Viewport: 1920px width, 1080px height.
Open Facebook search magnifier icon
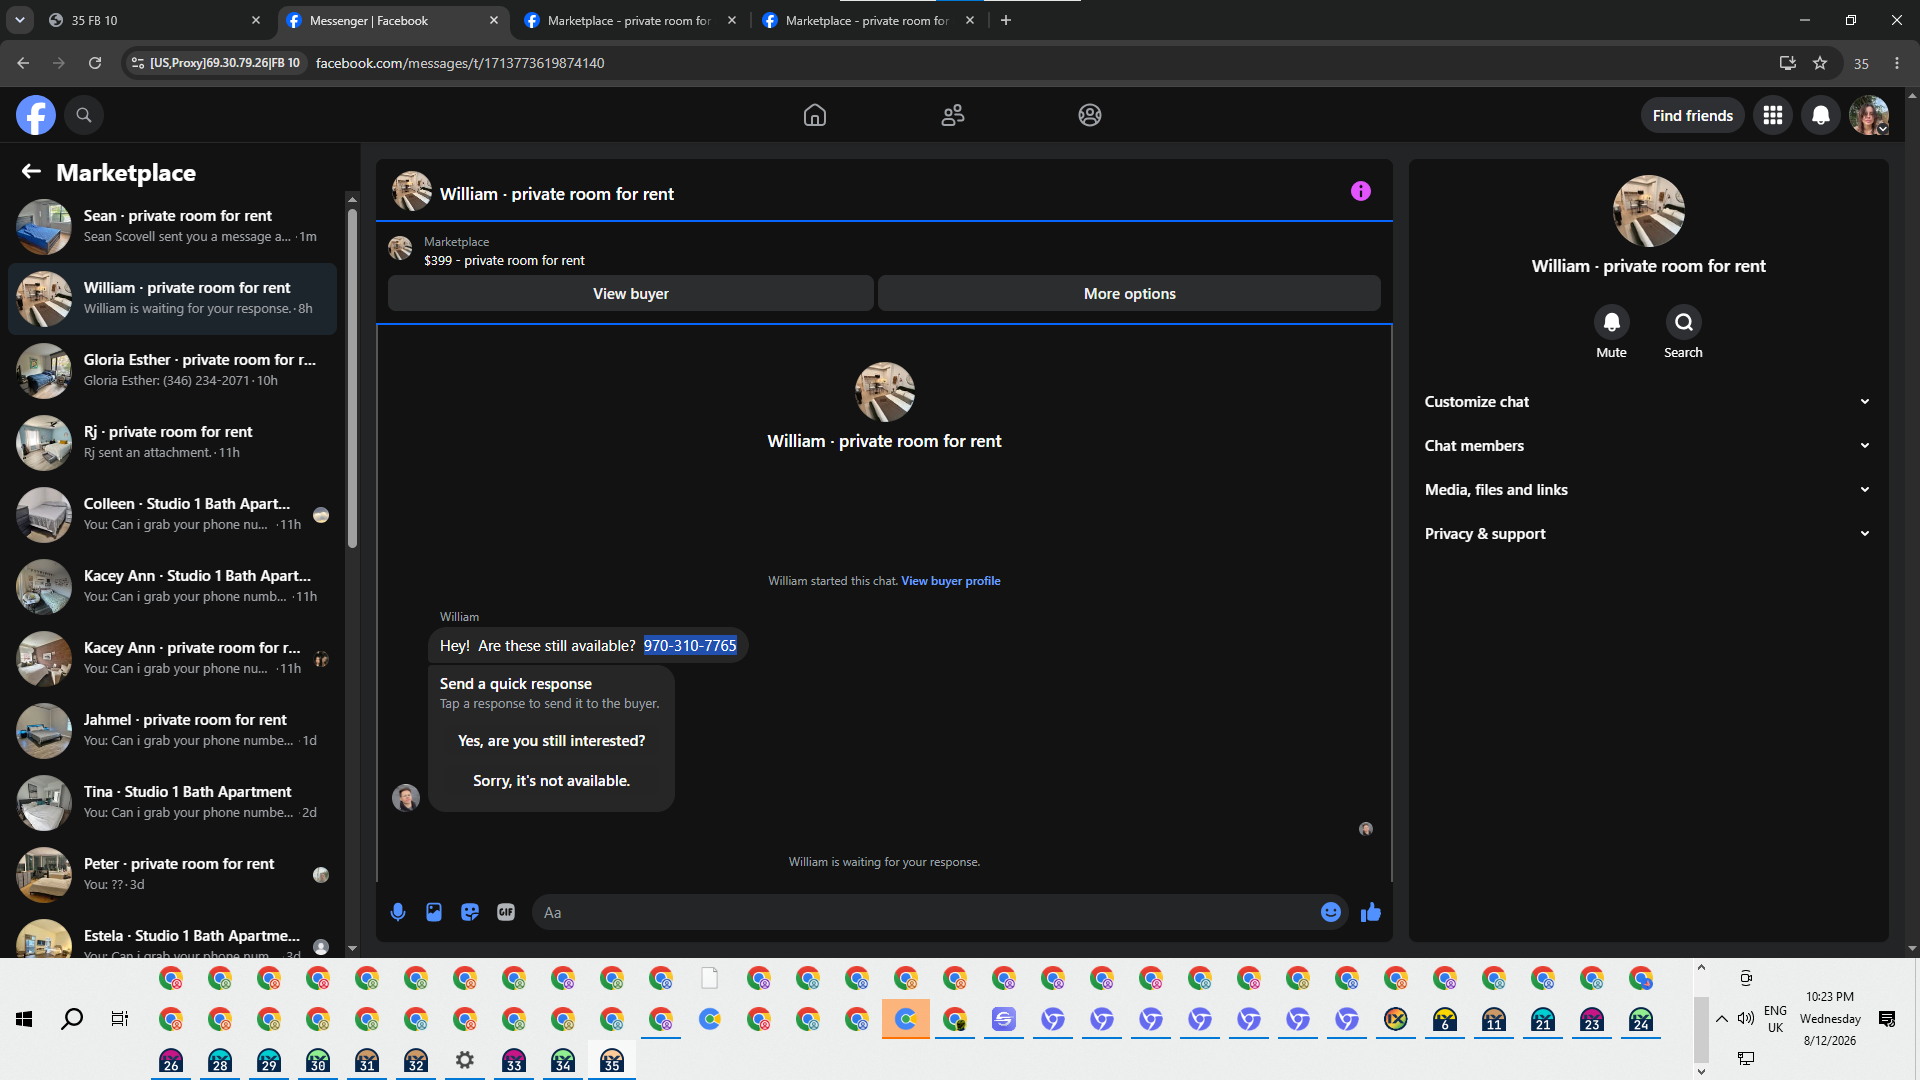pos(84,115)
